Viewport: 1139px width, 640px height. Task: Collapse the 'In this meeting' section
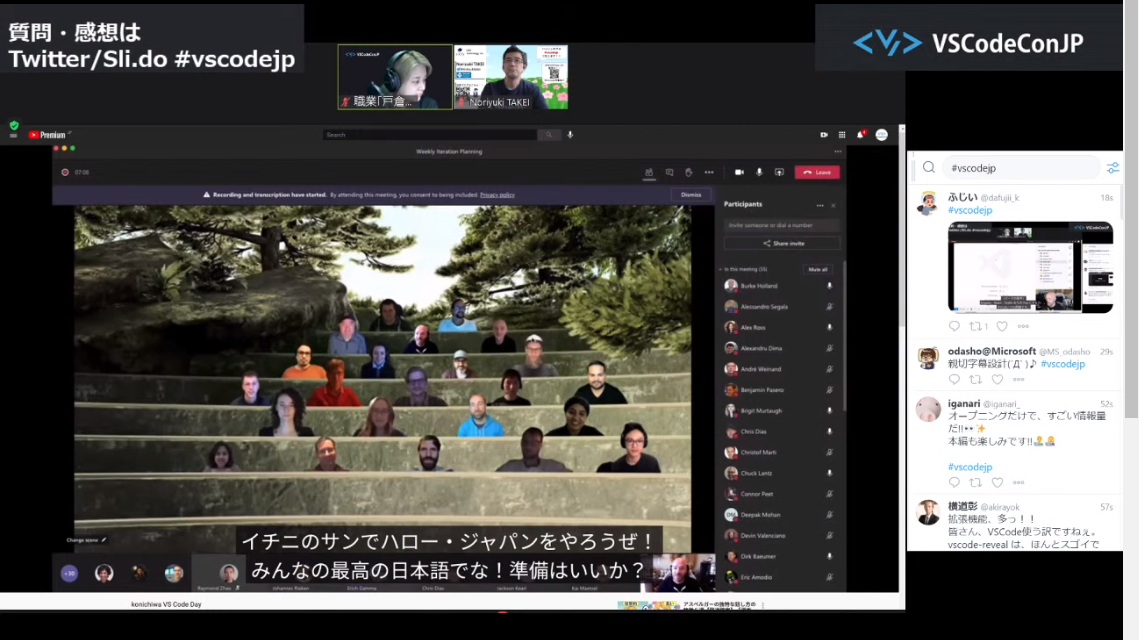pyautogui.click(x=721, y=270)
